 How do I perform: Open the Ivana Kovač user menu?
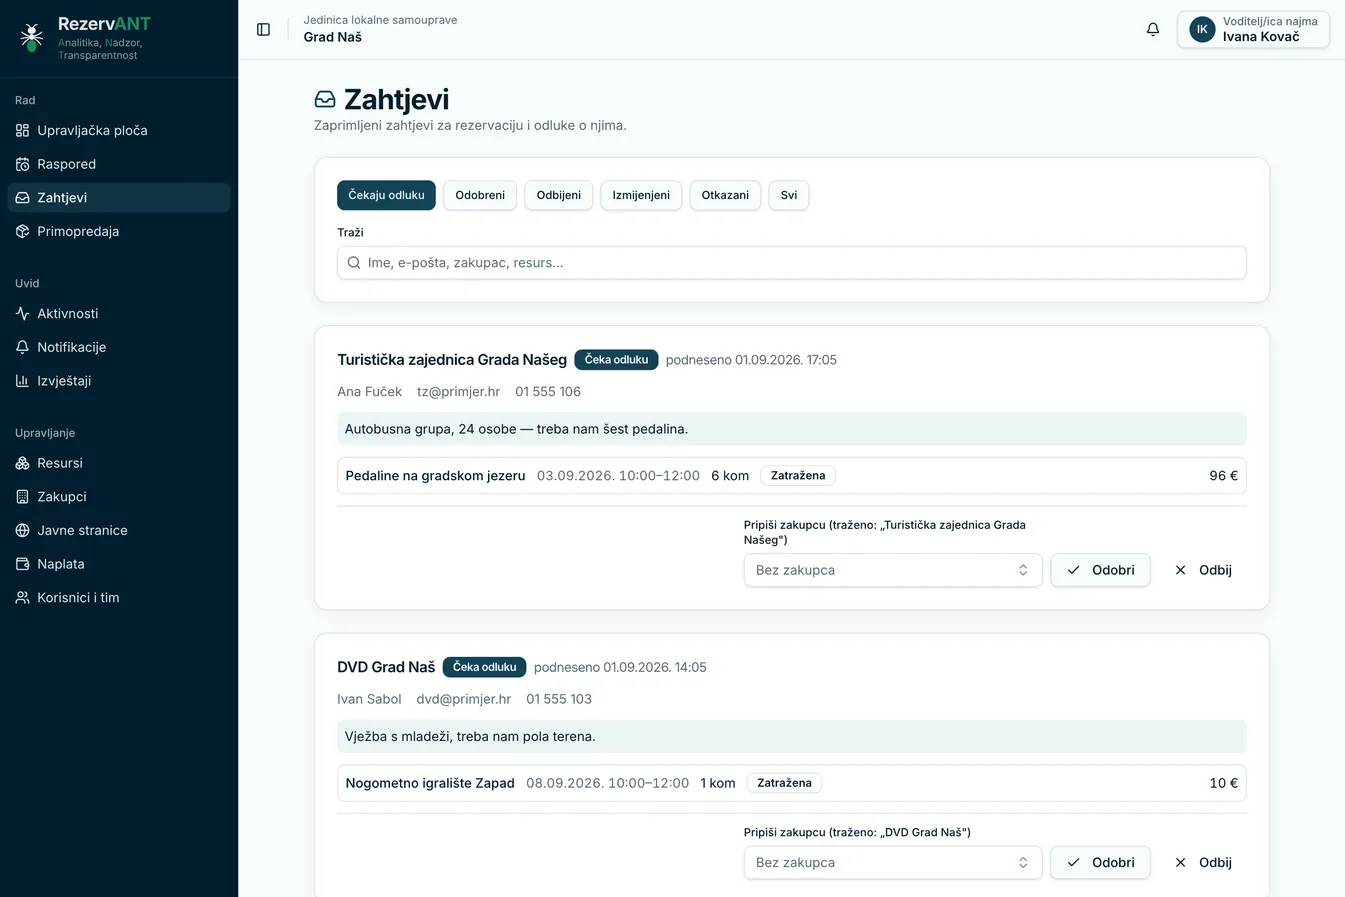pyautogui.click(x=1253, y=29)
